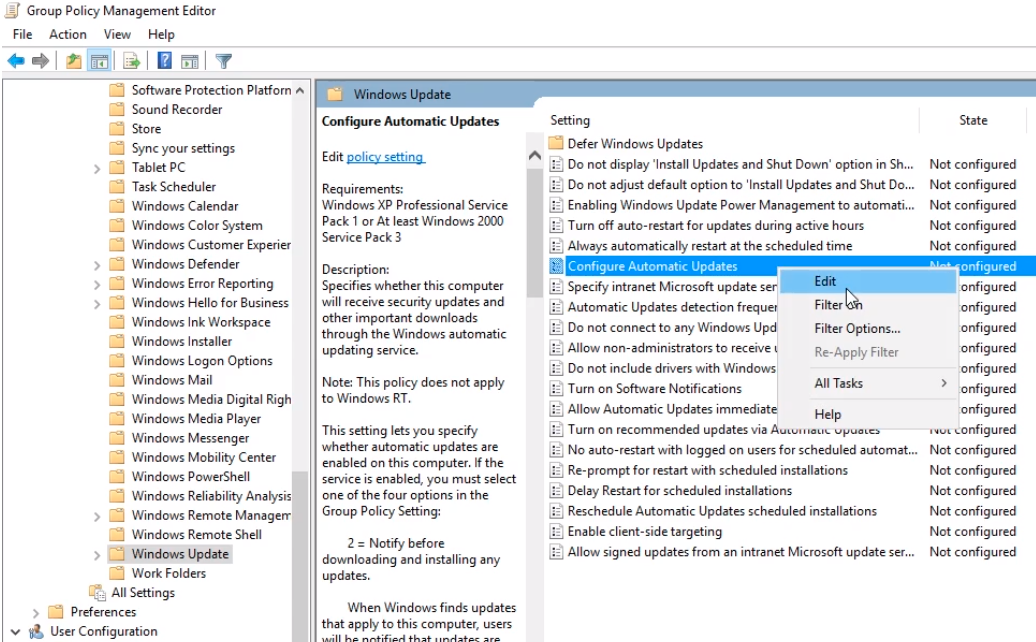This screenshot has height=642, width=1036.
Task: Expand the Windows Defender tree node
Action: tap(97, 264)
